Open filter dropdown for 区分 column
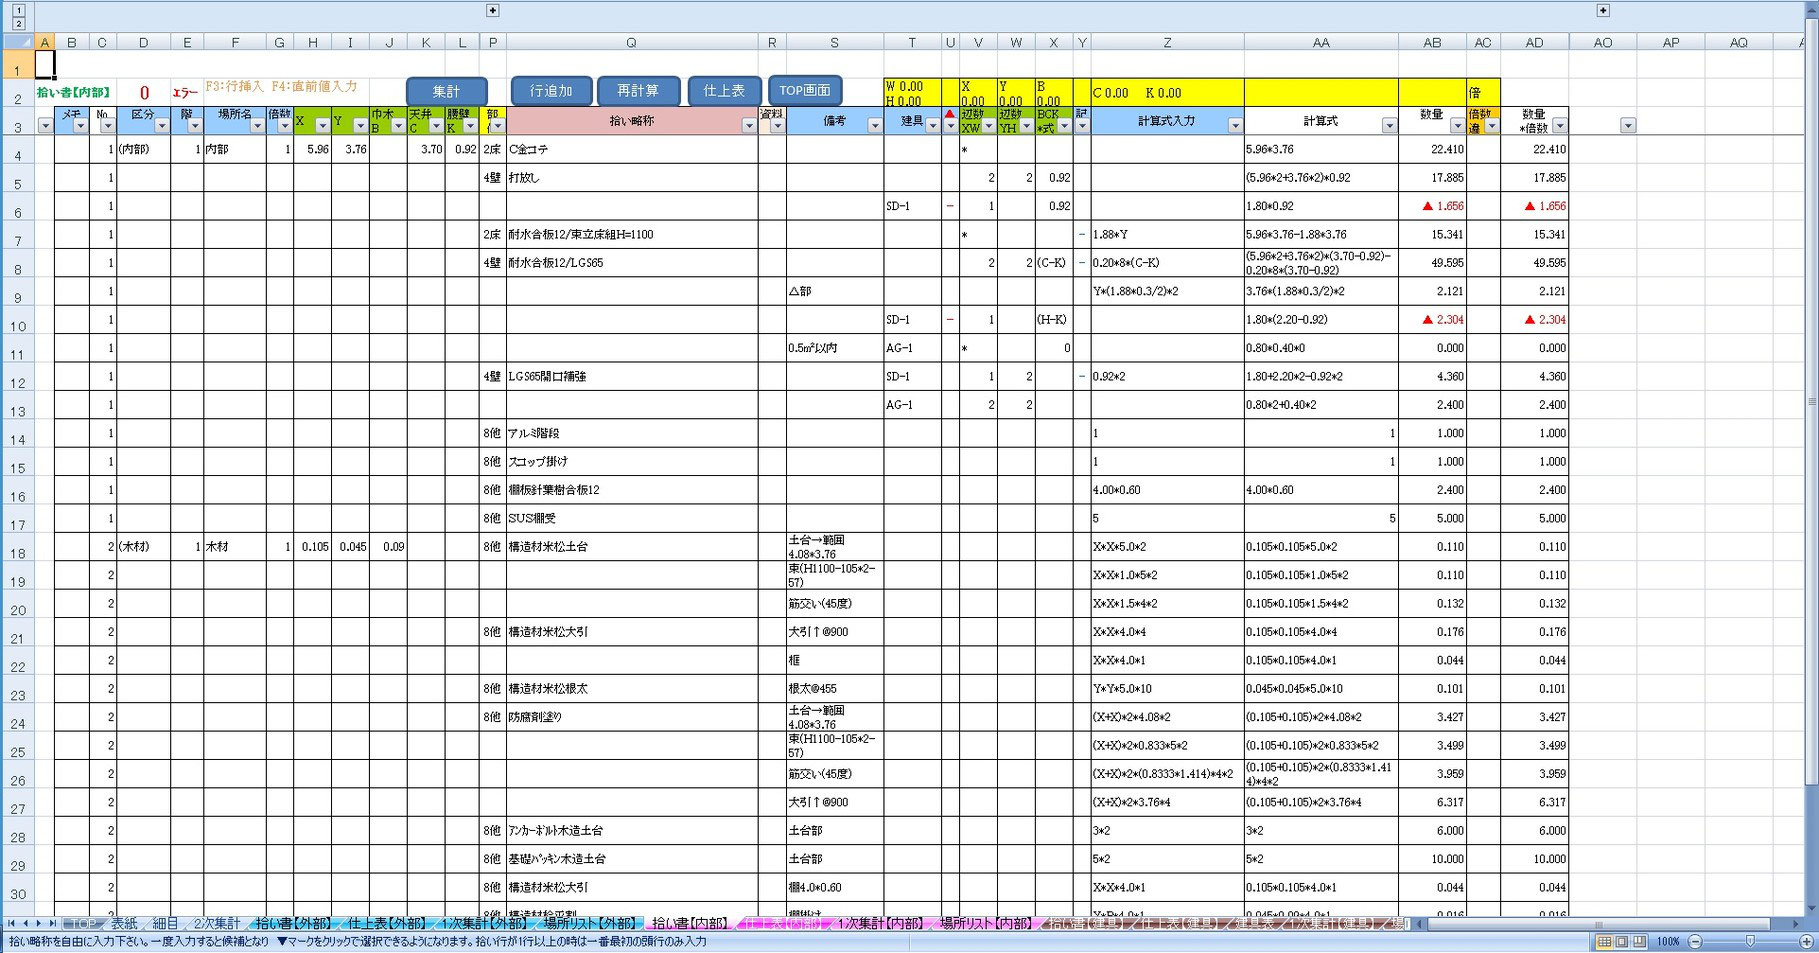1819x953 pixels. pyautogui.click(x=161, y=126)
